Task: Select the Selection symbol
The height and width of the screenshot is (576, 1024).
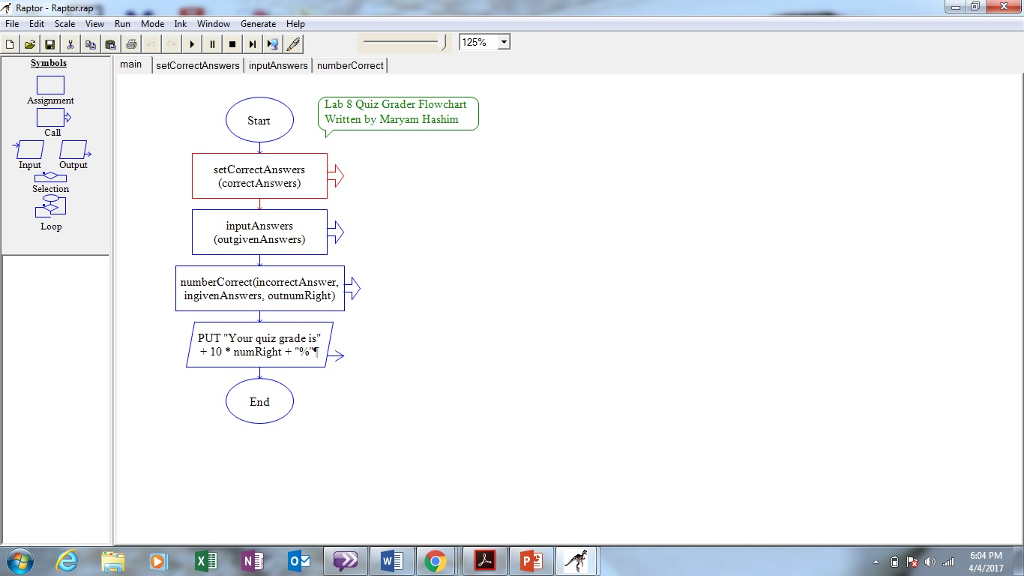Action: [x=50, y=178]
